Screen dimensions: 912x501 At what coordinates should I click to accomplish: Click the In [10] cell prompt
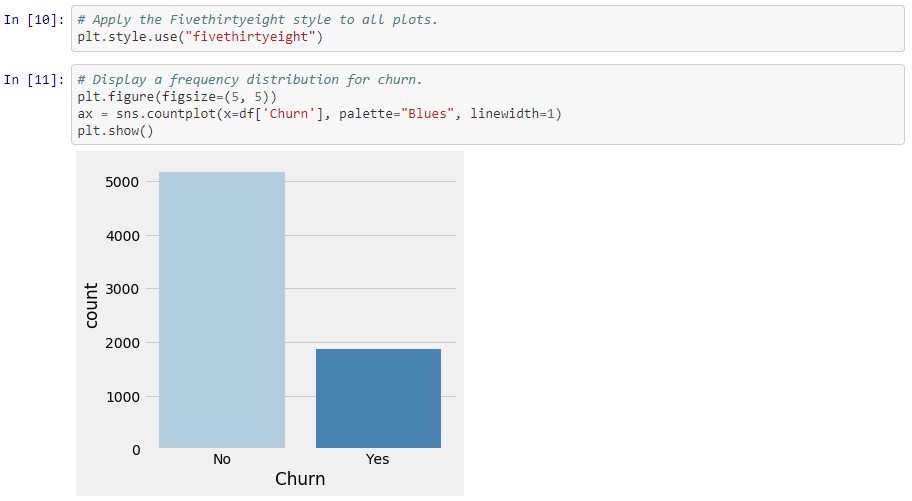(34, 20)
